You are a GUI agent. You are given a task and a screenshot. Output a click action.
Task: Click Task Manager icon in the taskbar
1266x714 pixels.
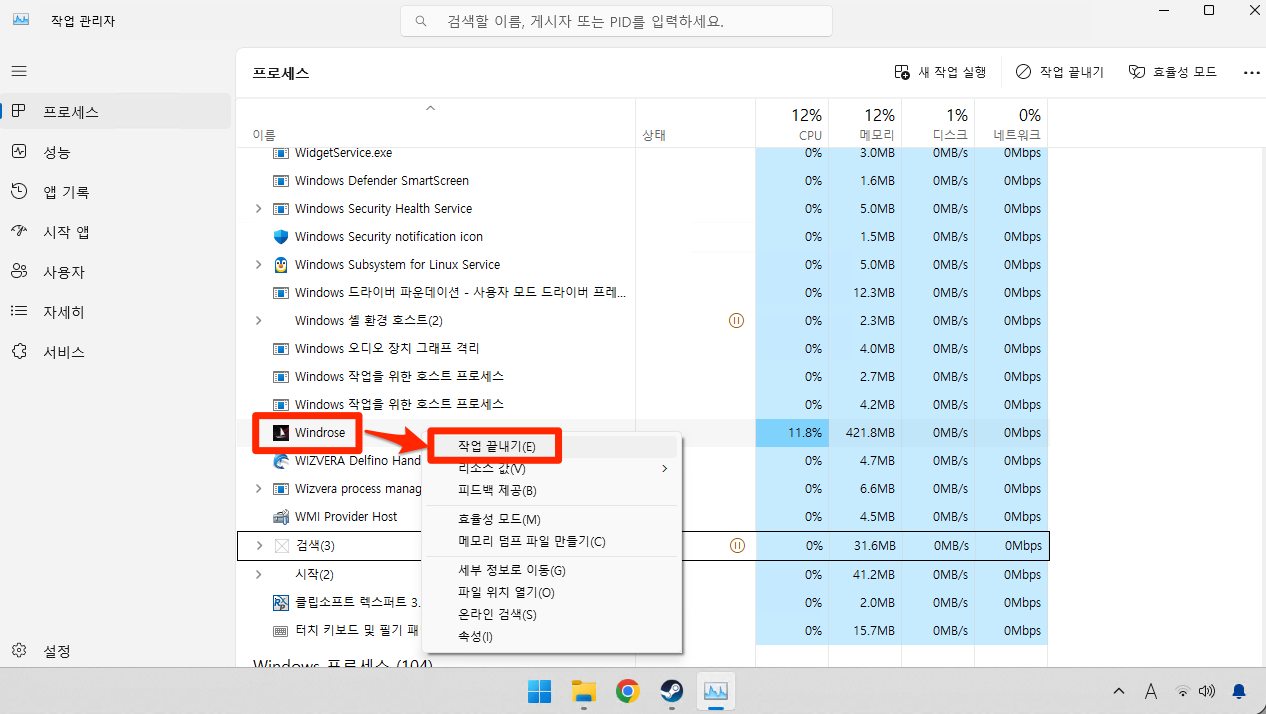tap(715, 691)
